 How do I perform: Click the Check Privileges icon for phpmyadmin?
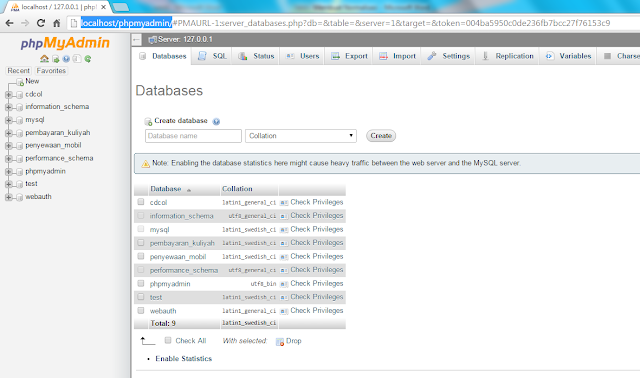click(x=284, y=284)
